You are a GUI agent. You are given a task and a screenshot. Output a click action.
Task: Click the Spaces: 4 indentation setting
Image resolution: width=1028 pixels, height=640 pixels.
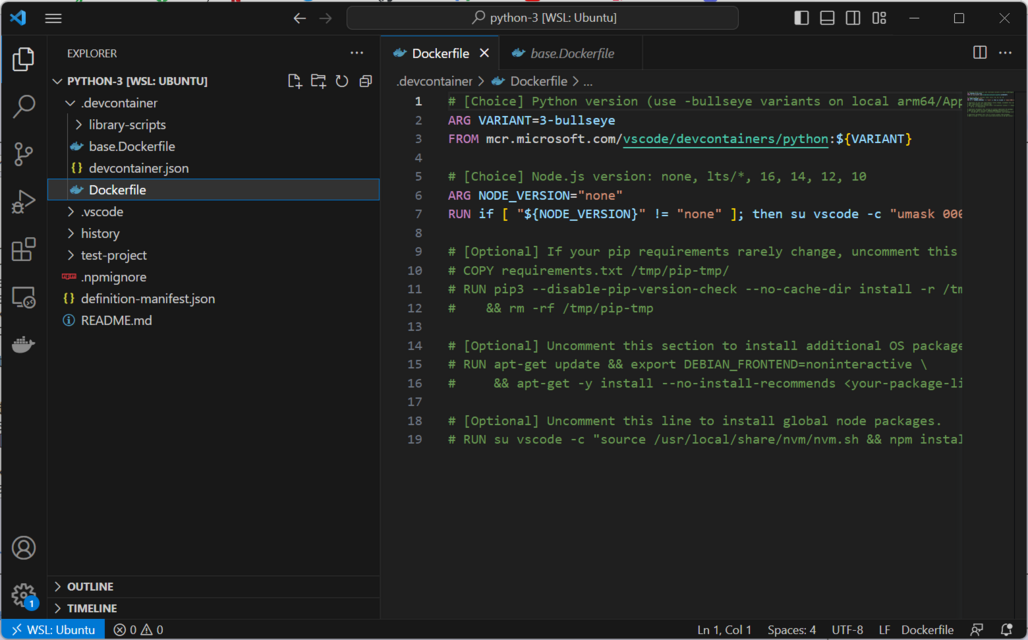point(791,630)
